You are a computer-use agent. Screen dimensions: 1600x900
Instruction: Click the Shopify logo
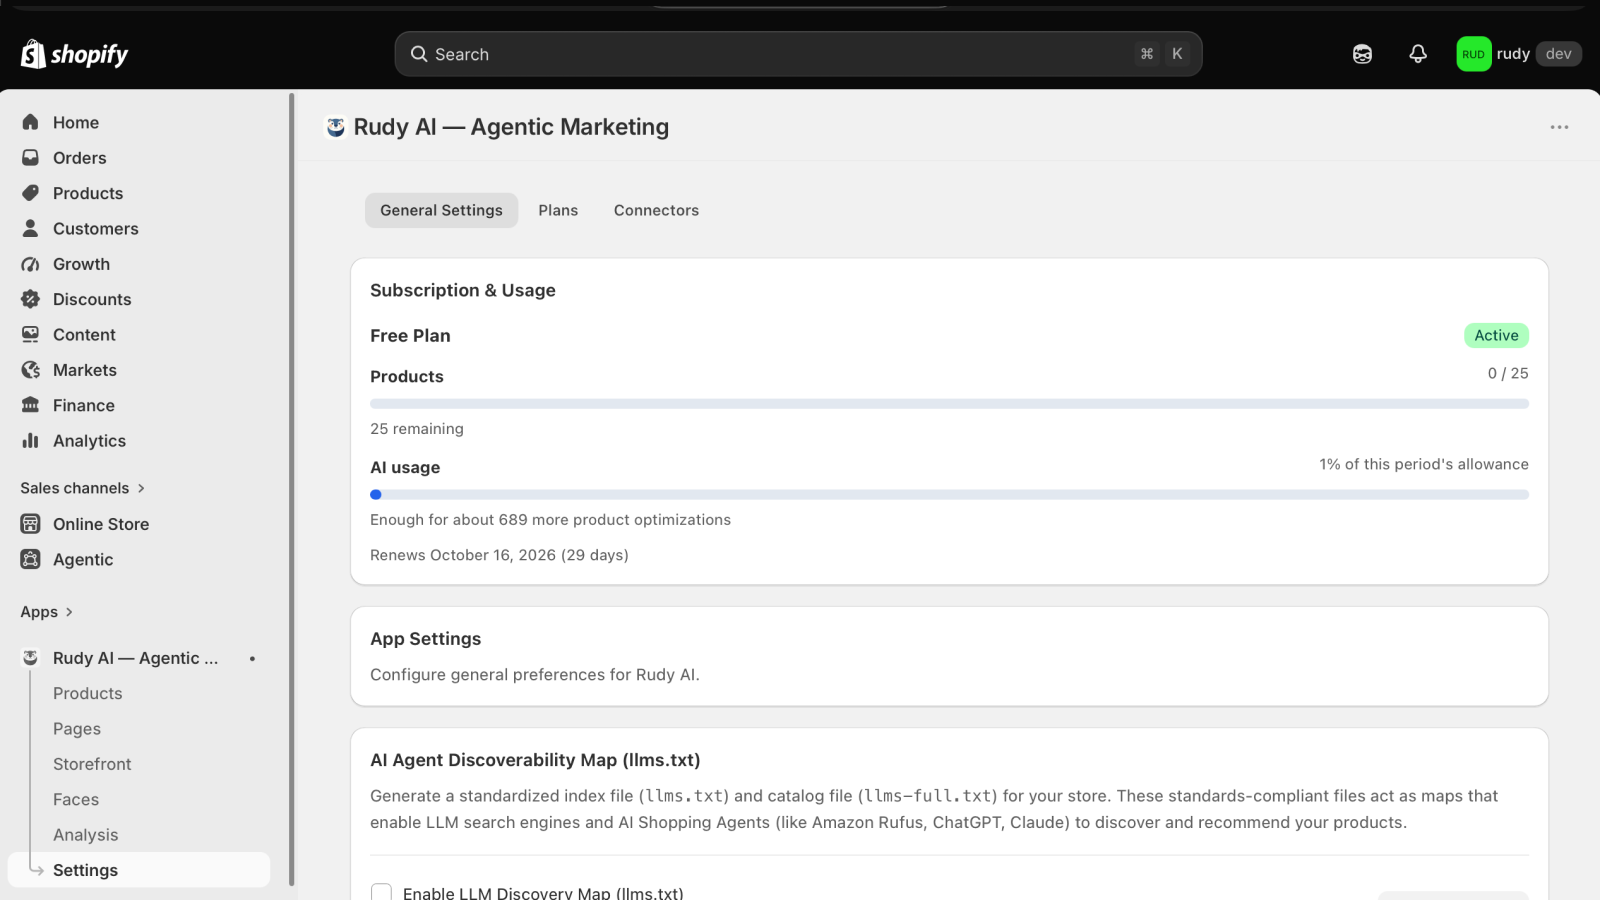[x=75, y=54]
